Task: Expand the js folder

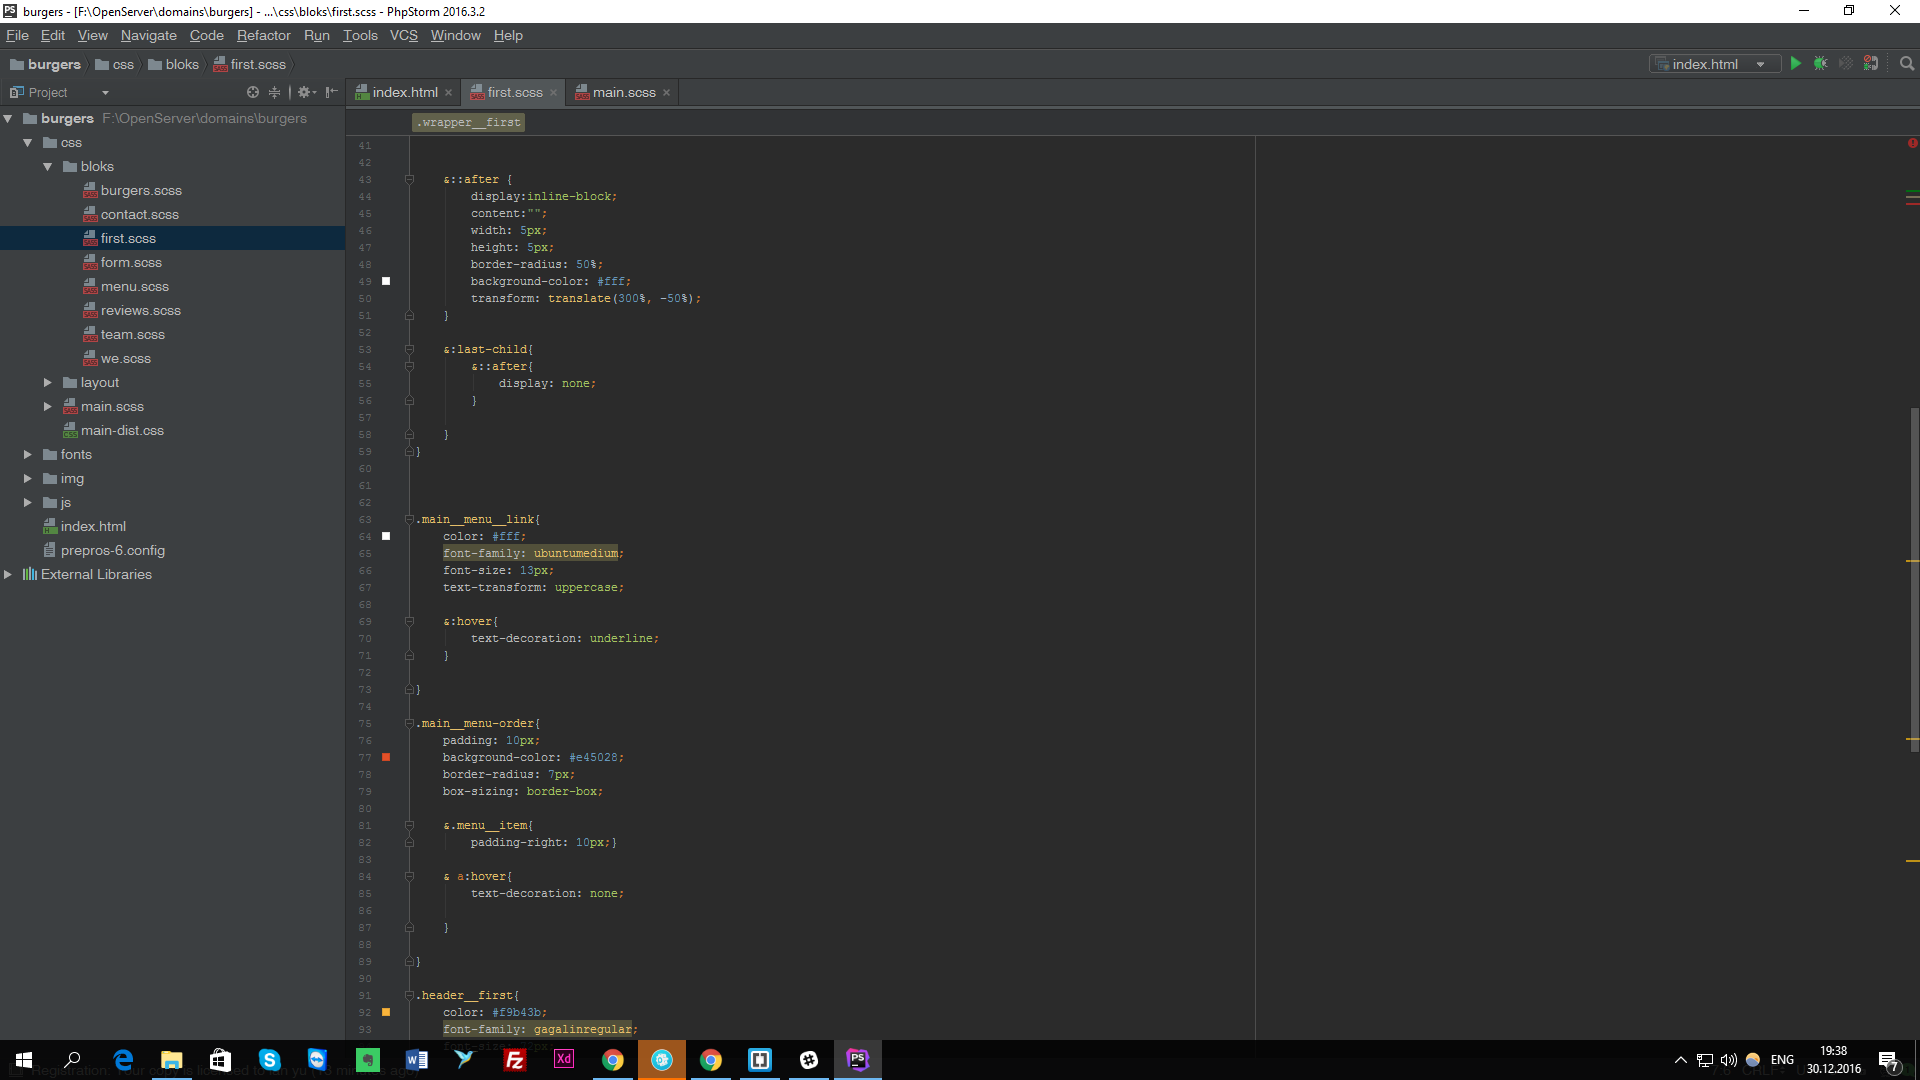Action: [28, 502]
